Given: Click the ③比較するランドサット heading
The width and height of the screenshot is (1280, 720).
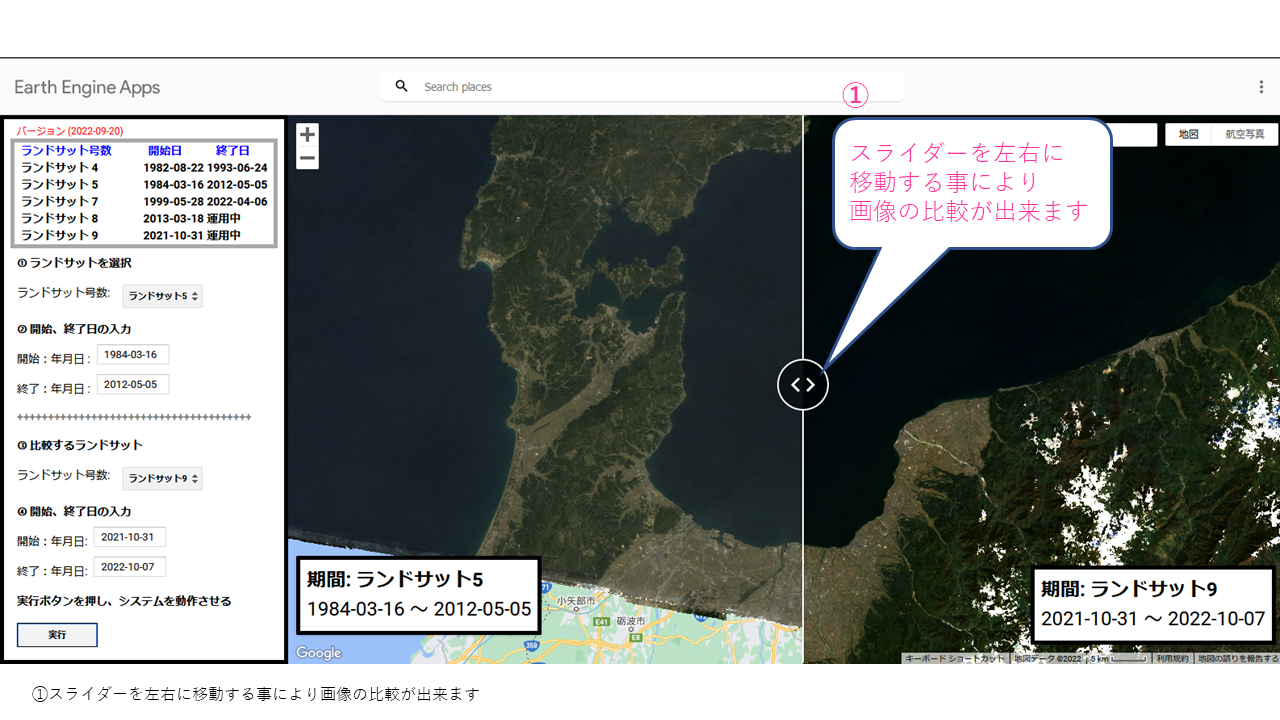Looking at the screenshot, I should 80,445.
